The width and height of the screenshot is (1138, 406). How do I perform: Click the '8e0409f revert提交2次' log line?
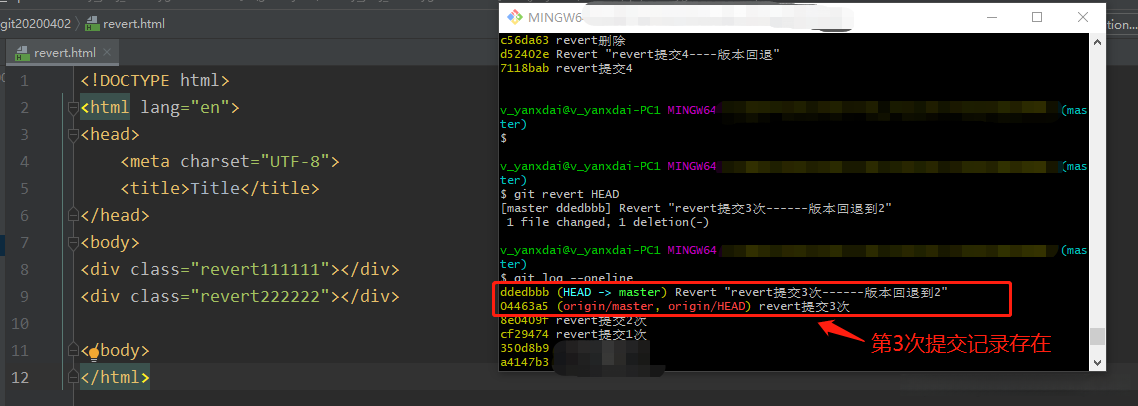(x=573, y=320)
